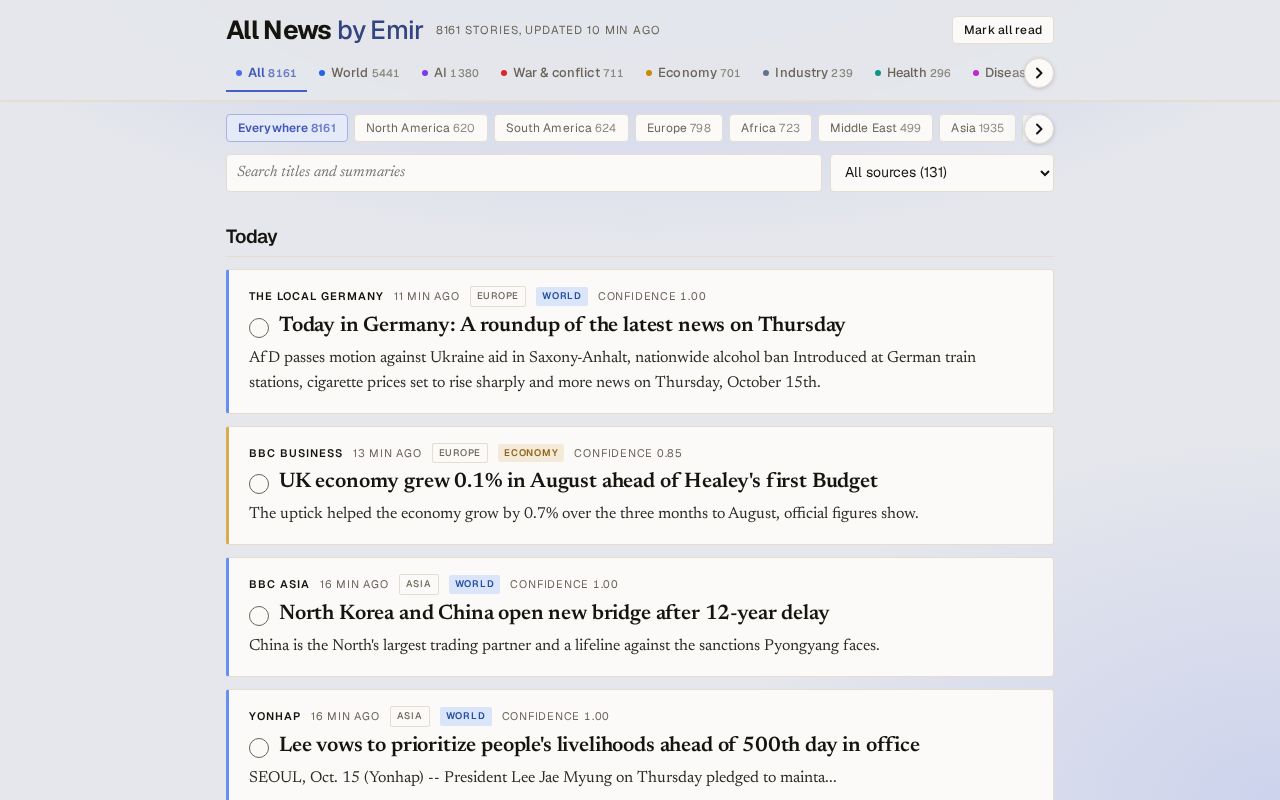
Task: Mark 'Today in Germany' story as read
Action: point(259,328)
